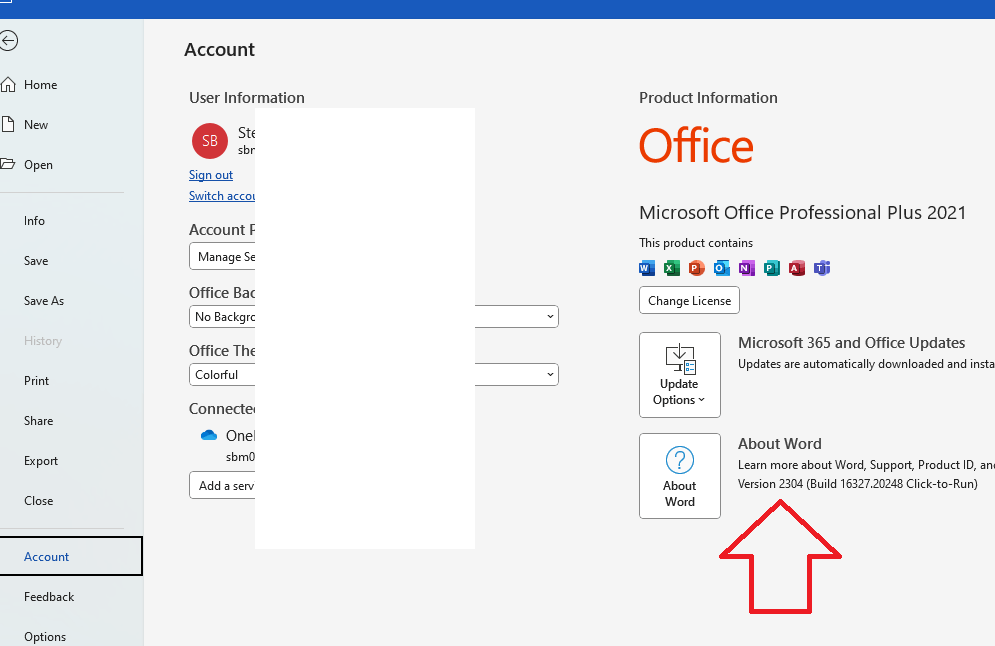Select the Account tab
The image size is (995, 646).
70,557
